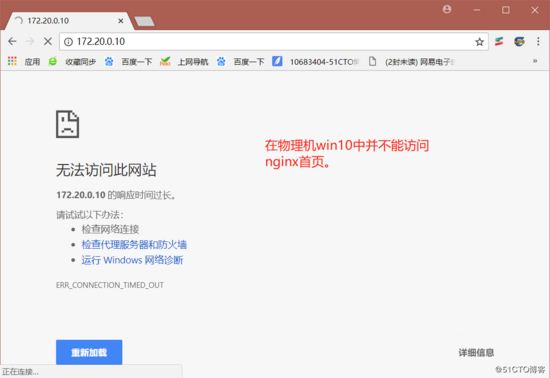Viewport: 550px width, 378px height.
Task: View site information icon in address bar
Action: (x=68, y=42)
